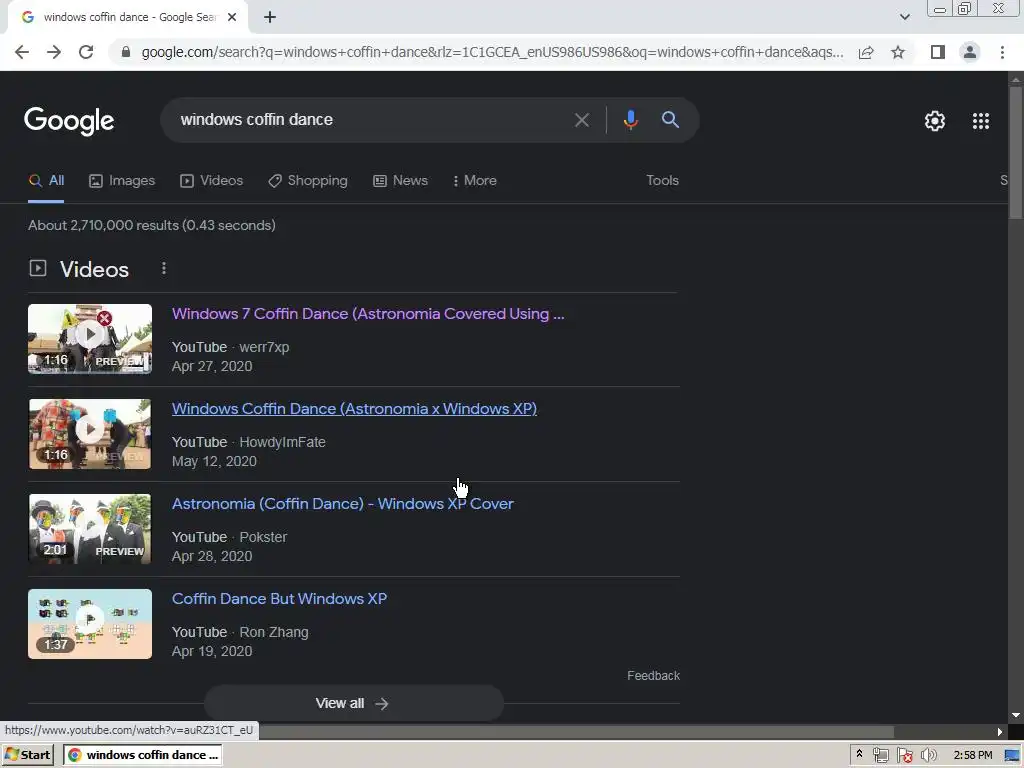Play the HowdyImFate video thumbnail
Image resolution: width=1024 pixels, height=768 pixels.
coord(90,434)
